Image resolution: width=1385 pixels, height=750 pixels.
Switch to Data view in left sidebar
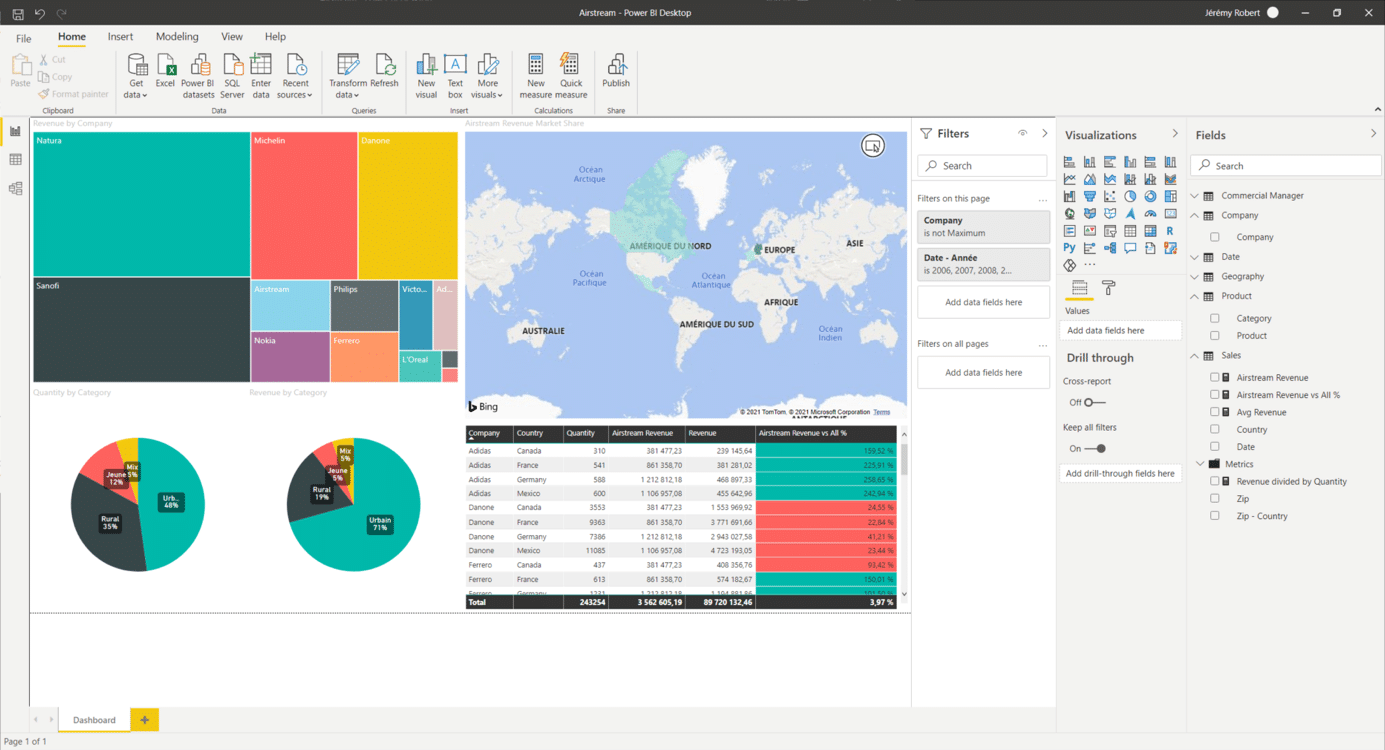[x=15, y=160]
